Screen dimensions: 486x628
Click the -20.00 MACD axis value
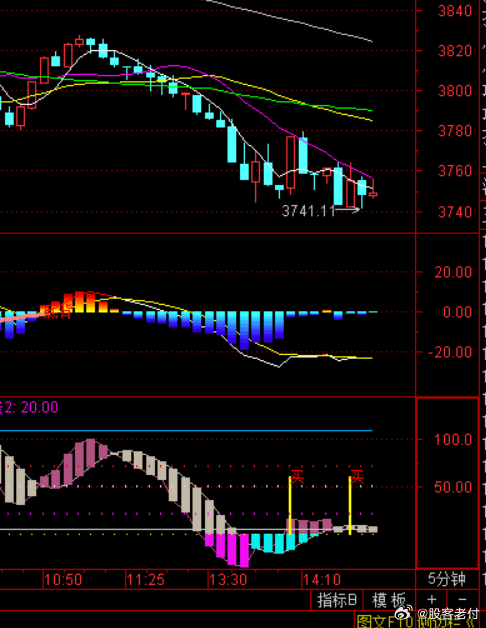[x=450, y=352]
